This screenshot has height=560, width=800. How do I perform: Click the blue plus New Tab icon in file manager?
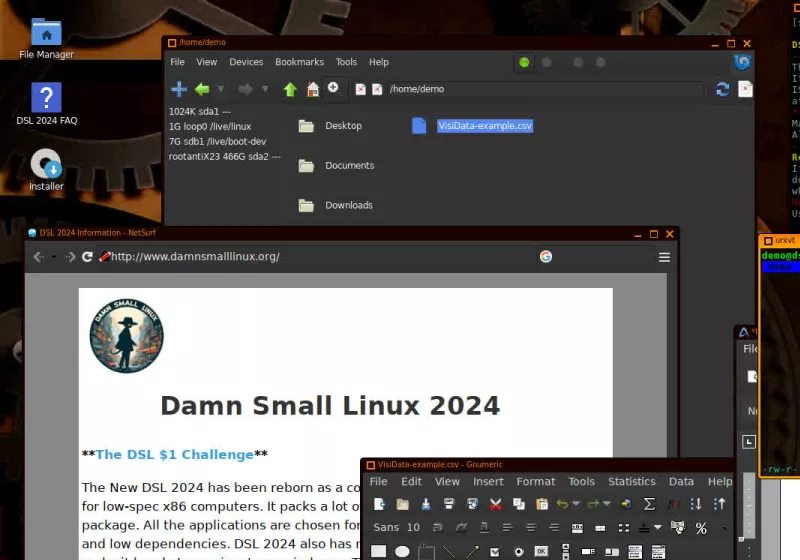pyautogui.click(x=179, y=89)
